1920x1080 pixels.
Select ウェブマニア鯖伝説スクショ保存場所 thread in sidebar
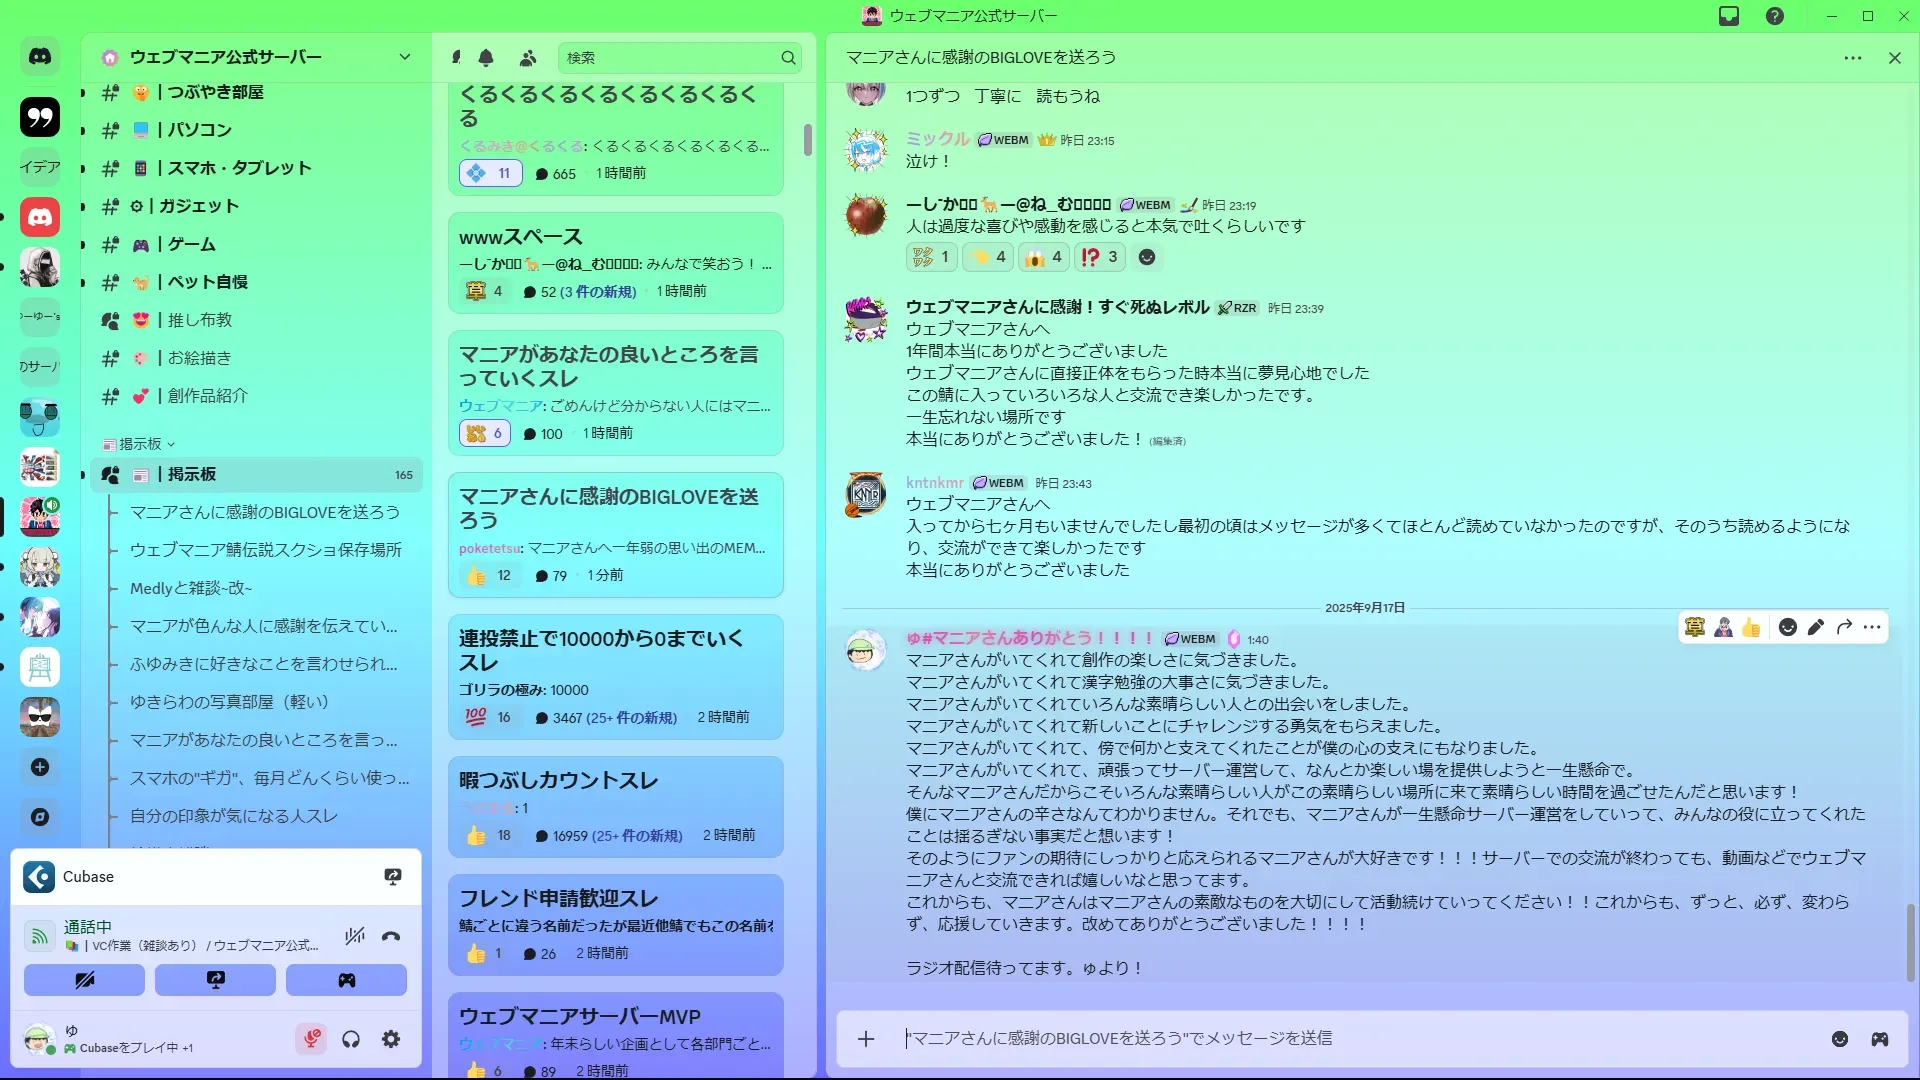[266, 550]
